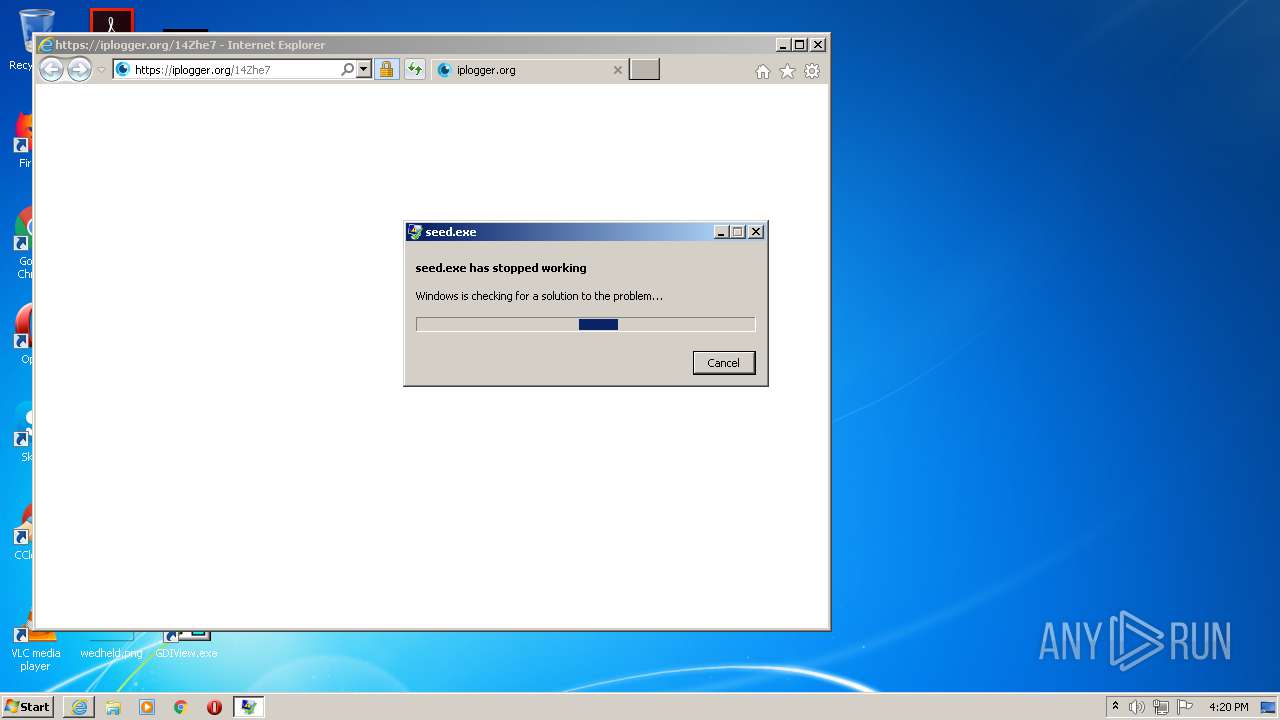Open the Start menu
1280x720 pixels.
[x=28, y=707]
